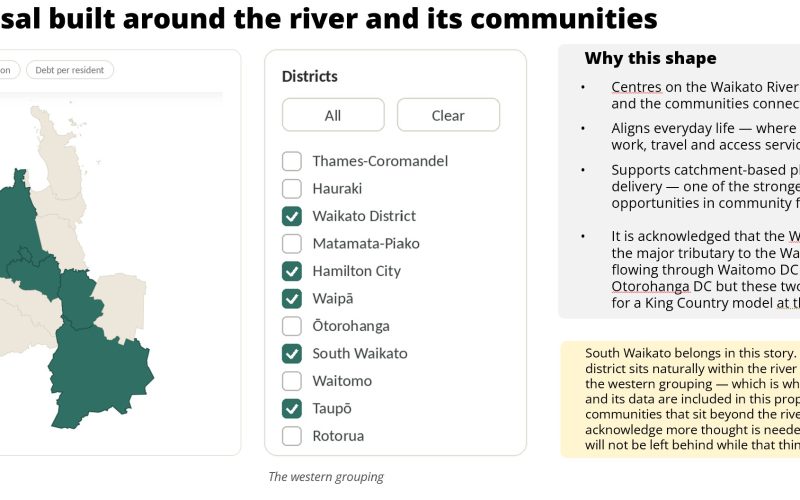This screenshot has height=500, width=800.
Task: Select the Ōtorohanga district checkbox
Action: click(x=292, y=327)
